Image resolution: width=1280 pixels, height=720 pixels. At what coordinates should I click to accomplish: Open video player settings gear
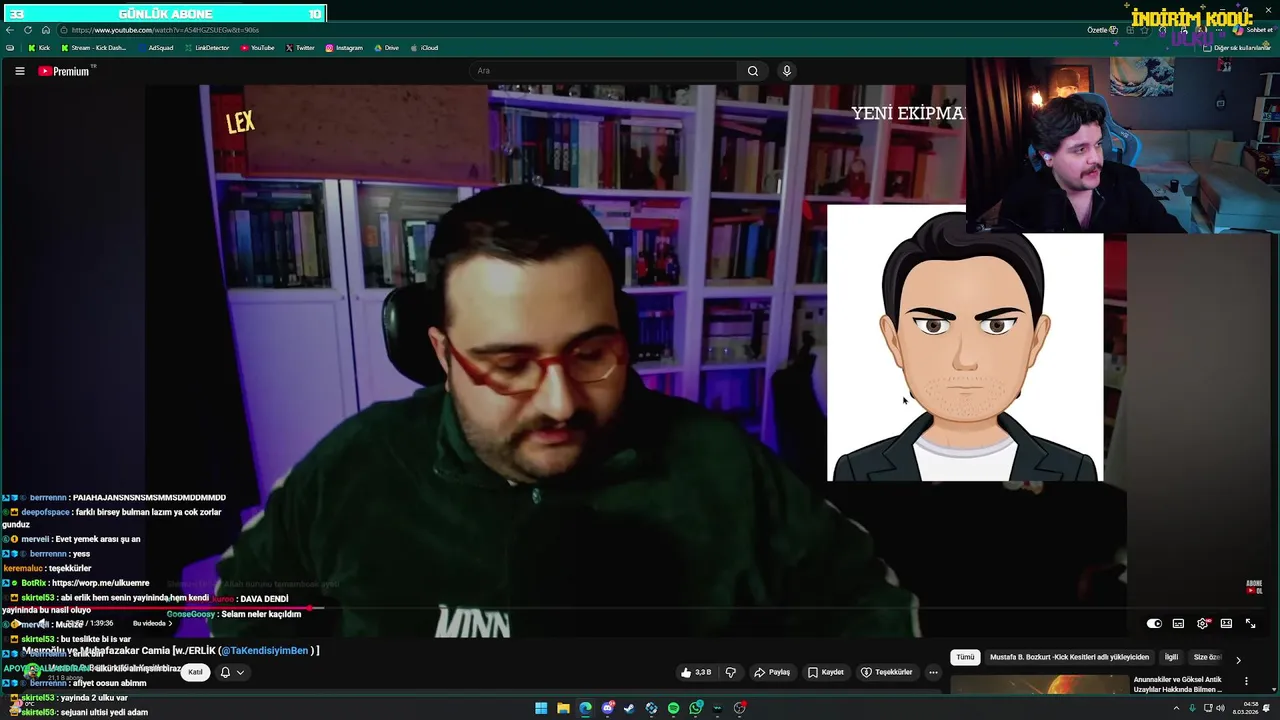tap(1202, 623)
